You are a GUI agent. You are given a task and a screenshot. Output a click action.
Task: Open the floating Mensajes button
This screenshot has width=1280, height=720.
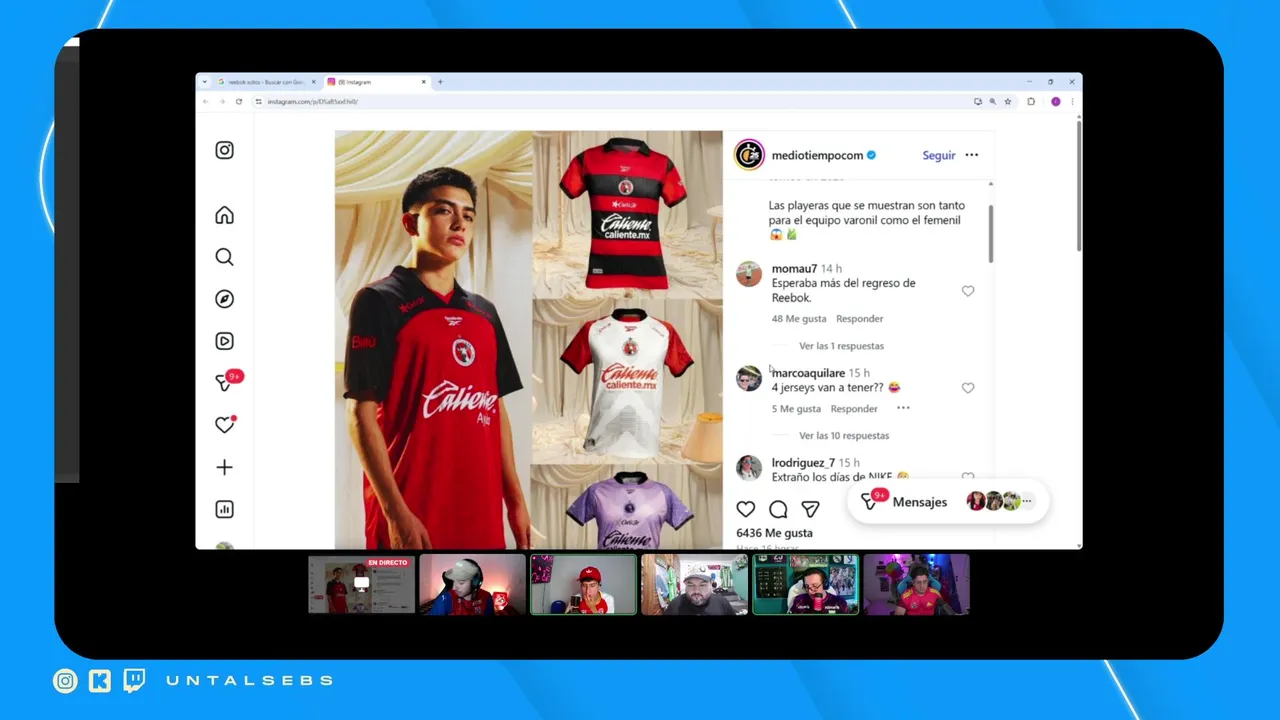(948, 502)
